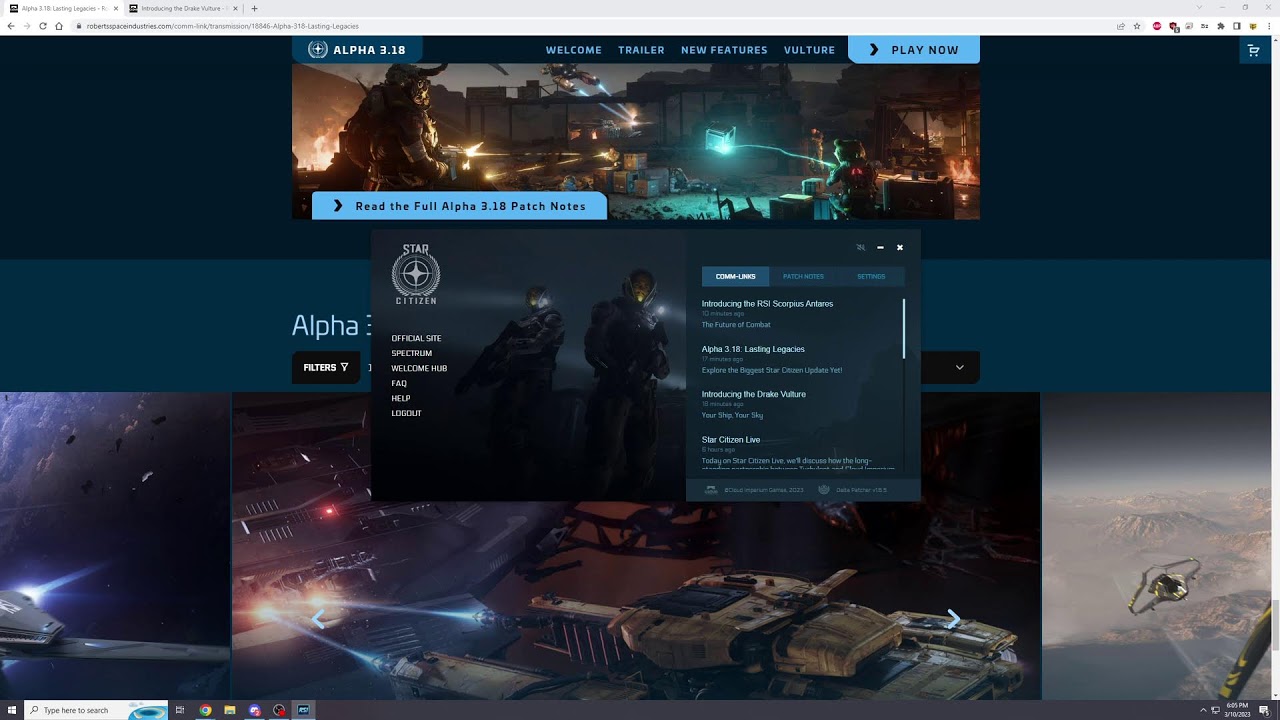The width and height of the screenshot is (1280, 720).
Task: Expand the FILTERS option
Action: coord(326,367)
